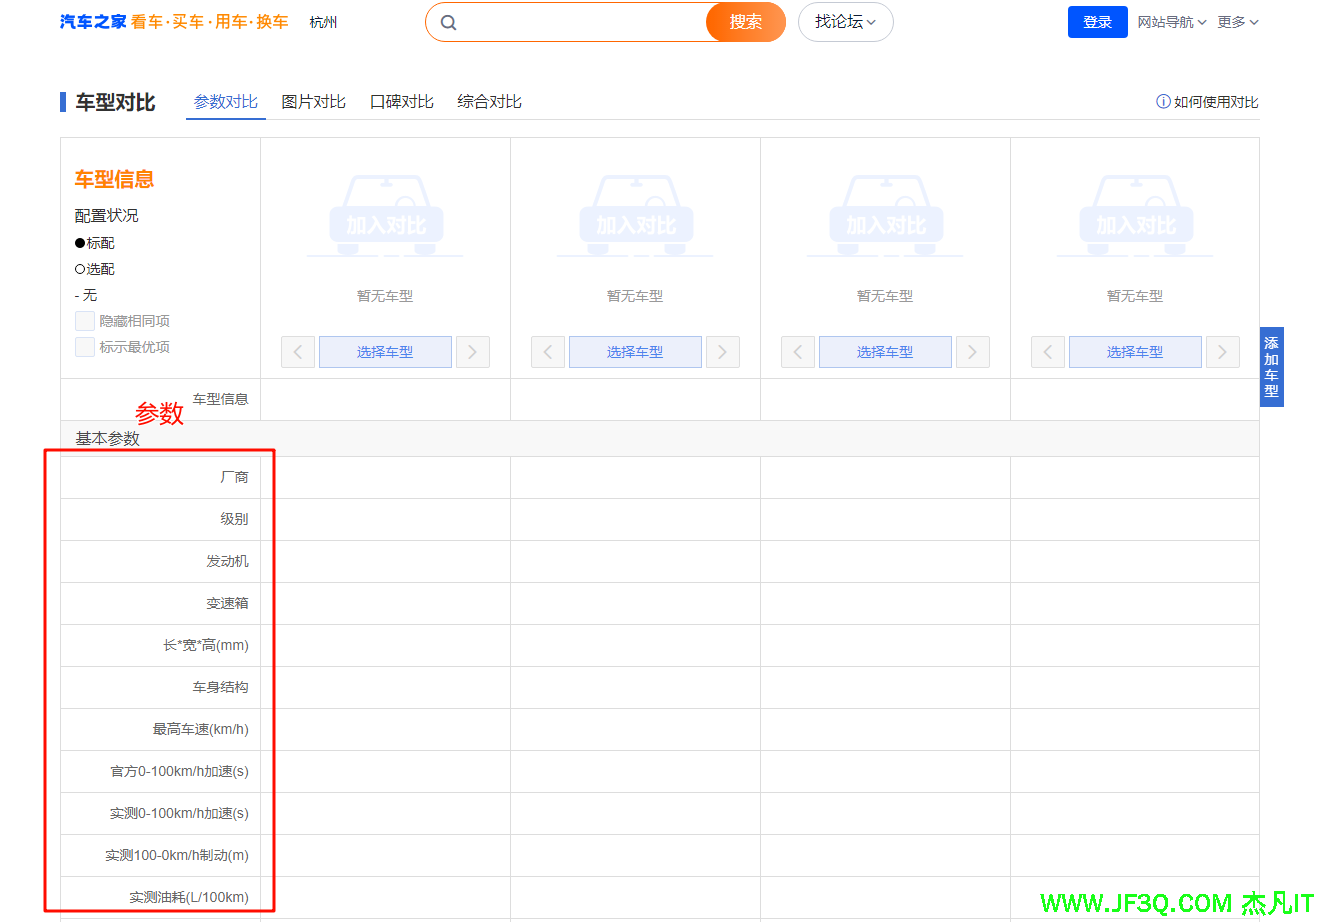Click the first column's right arrow

coord(472,352)
